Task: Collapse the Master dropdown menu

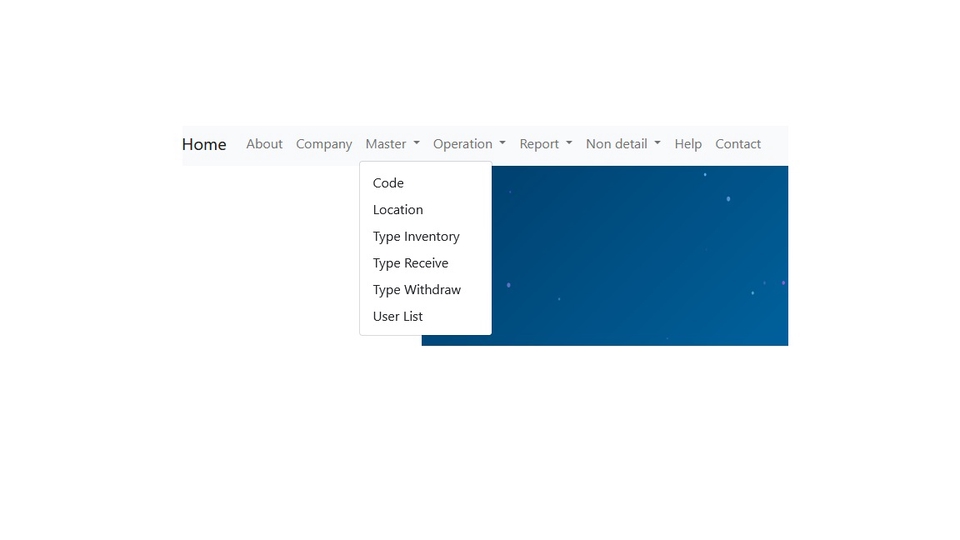Action: [392, 144]
